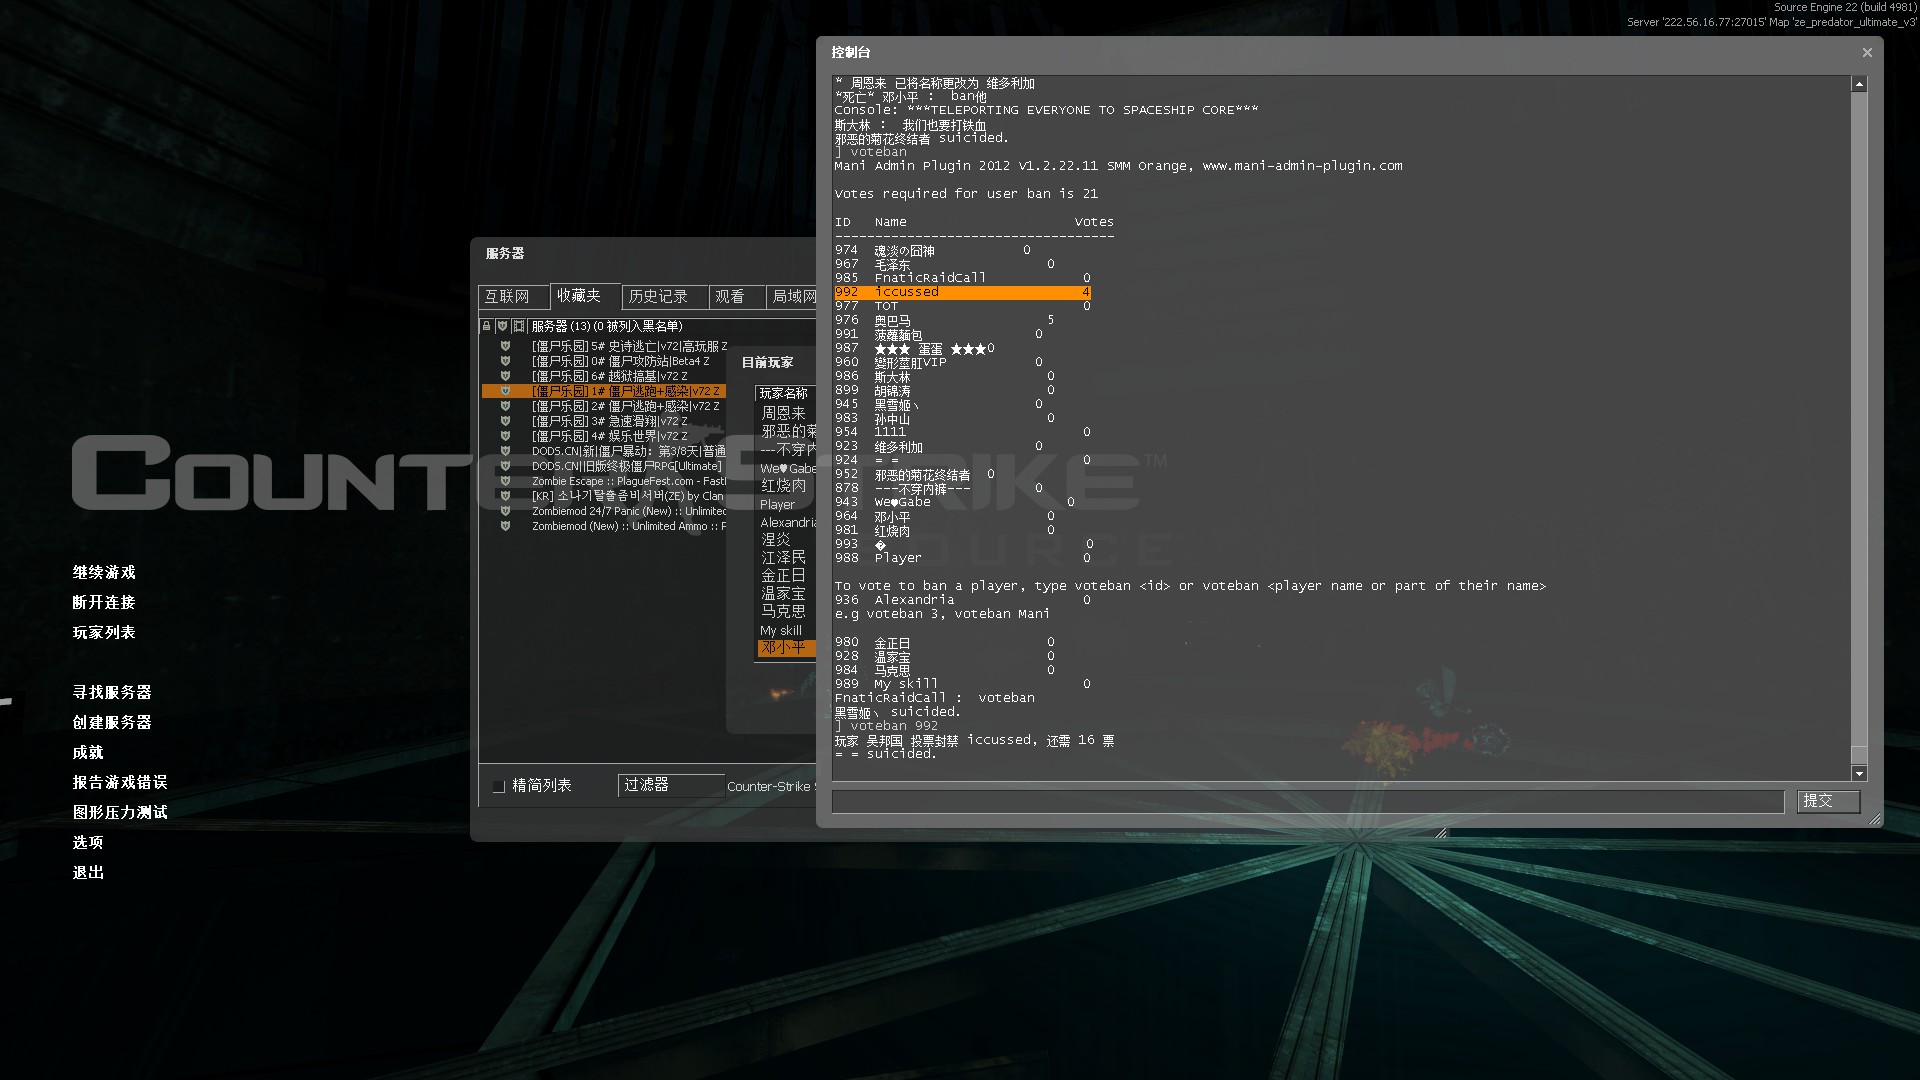Click the shield icon on the Zombiemod 24/7 Panic row
The image size is (1920, 1080).
click(x=505, y=511)
